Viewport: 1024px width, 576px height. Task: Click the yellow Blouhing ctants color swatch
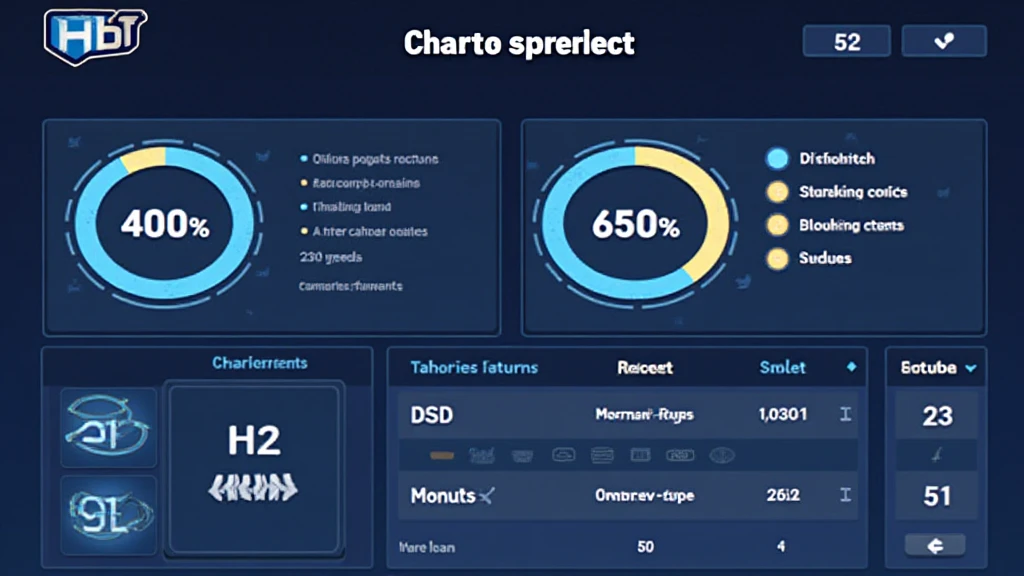click(x=777, y=225)
